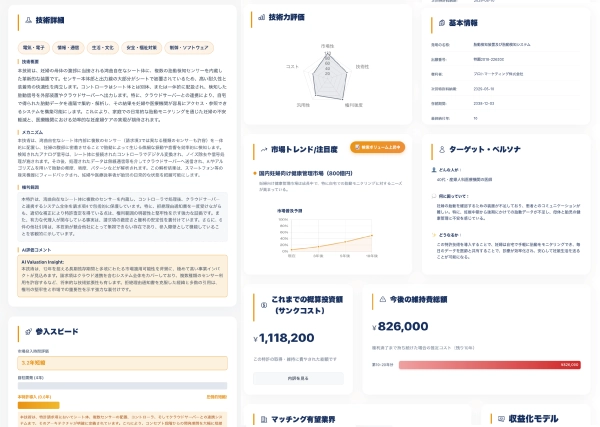Click the orange search volume rising badge

point(377,147)
